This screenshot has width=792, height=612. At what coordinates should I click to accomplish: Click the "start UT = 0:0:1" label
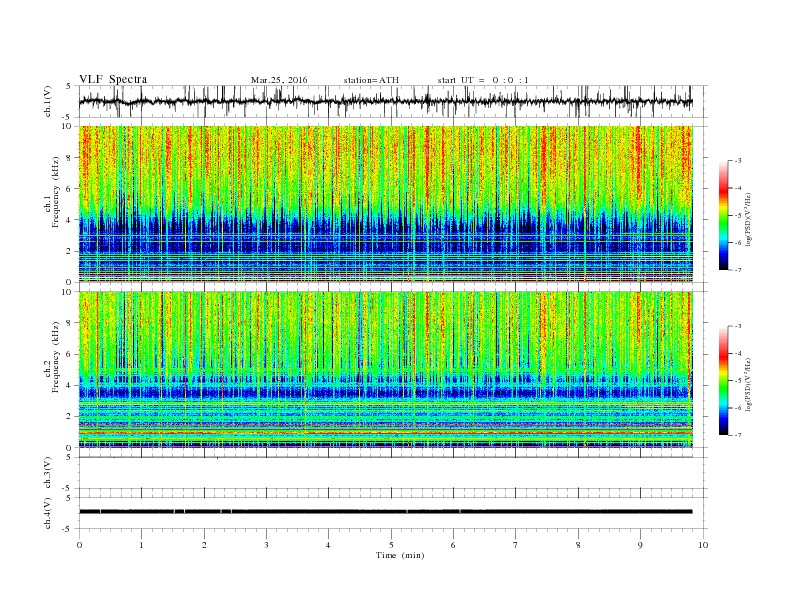coord(483,80)
